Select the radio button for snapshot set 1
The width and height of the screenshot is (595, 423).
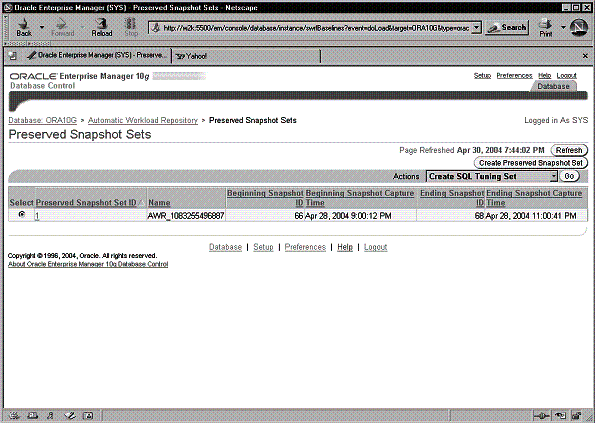click(x=22, y=215)
